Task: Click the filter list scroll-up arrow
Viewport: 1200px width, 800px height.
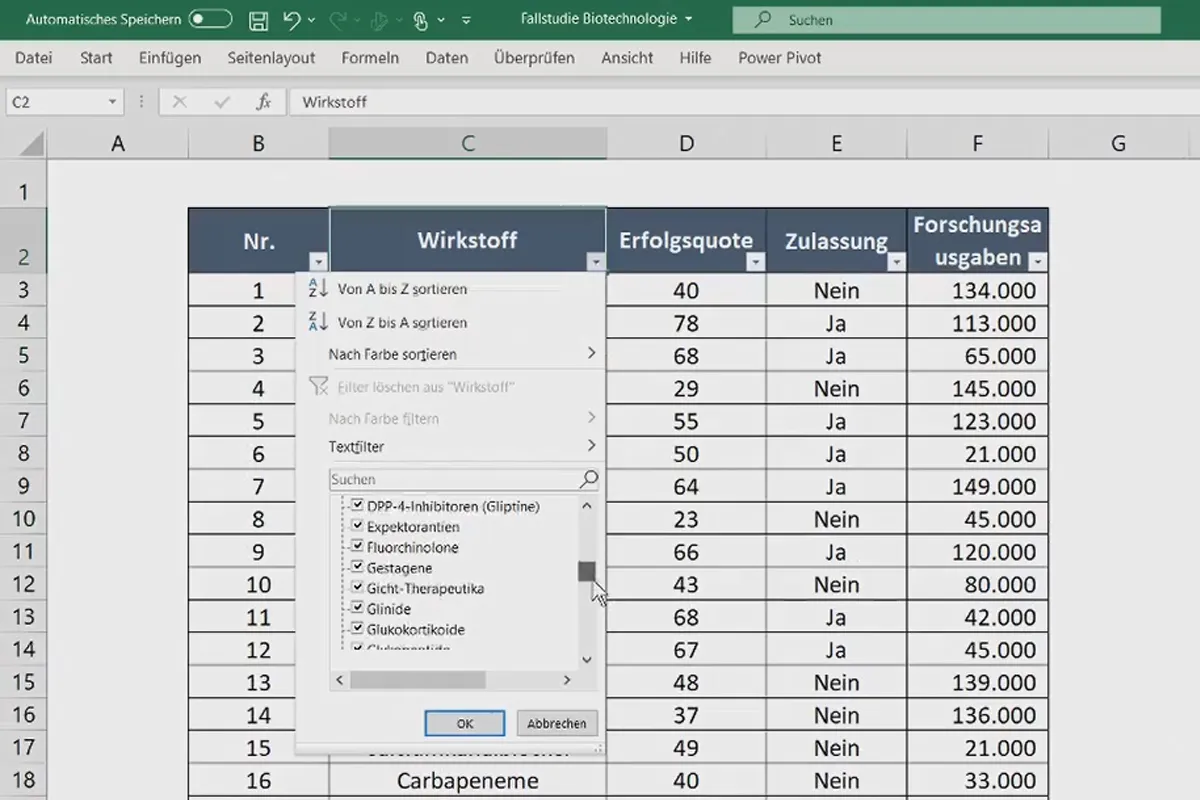Action: click(x=587, y=506)
